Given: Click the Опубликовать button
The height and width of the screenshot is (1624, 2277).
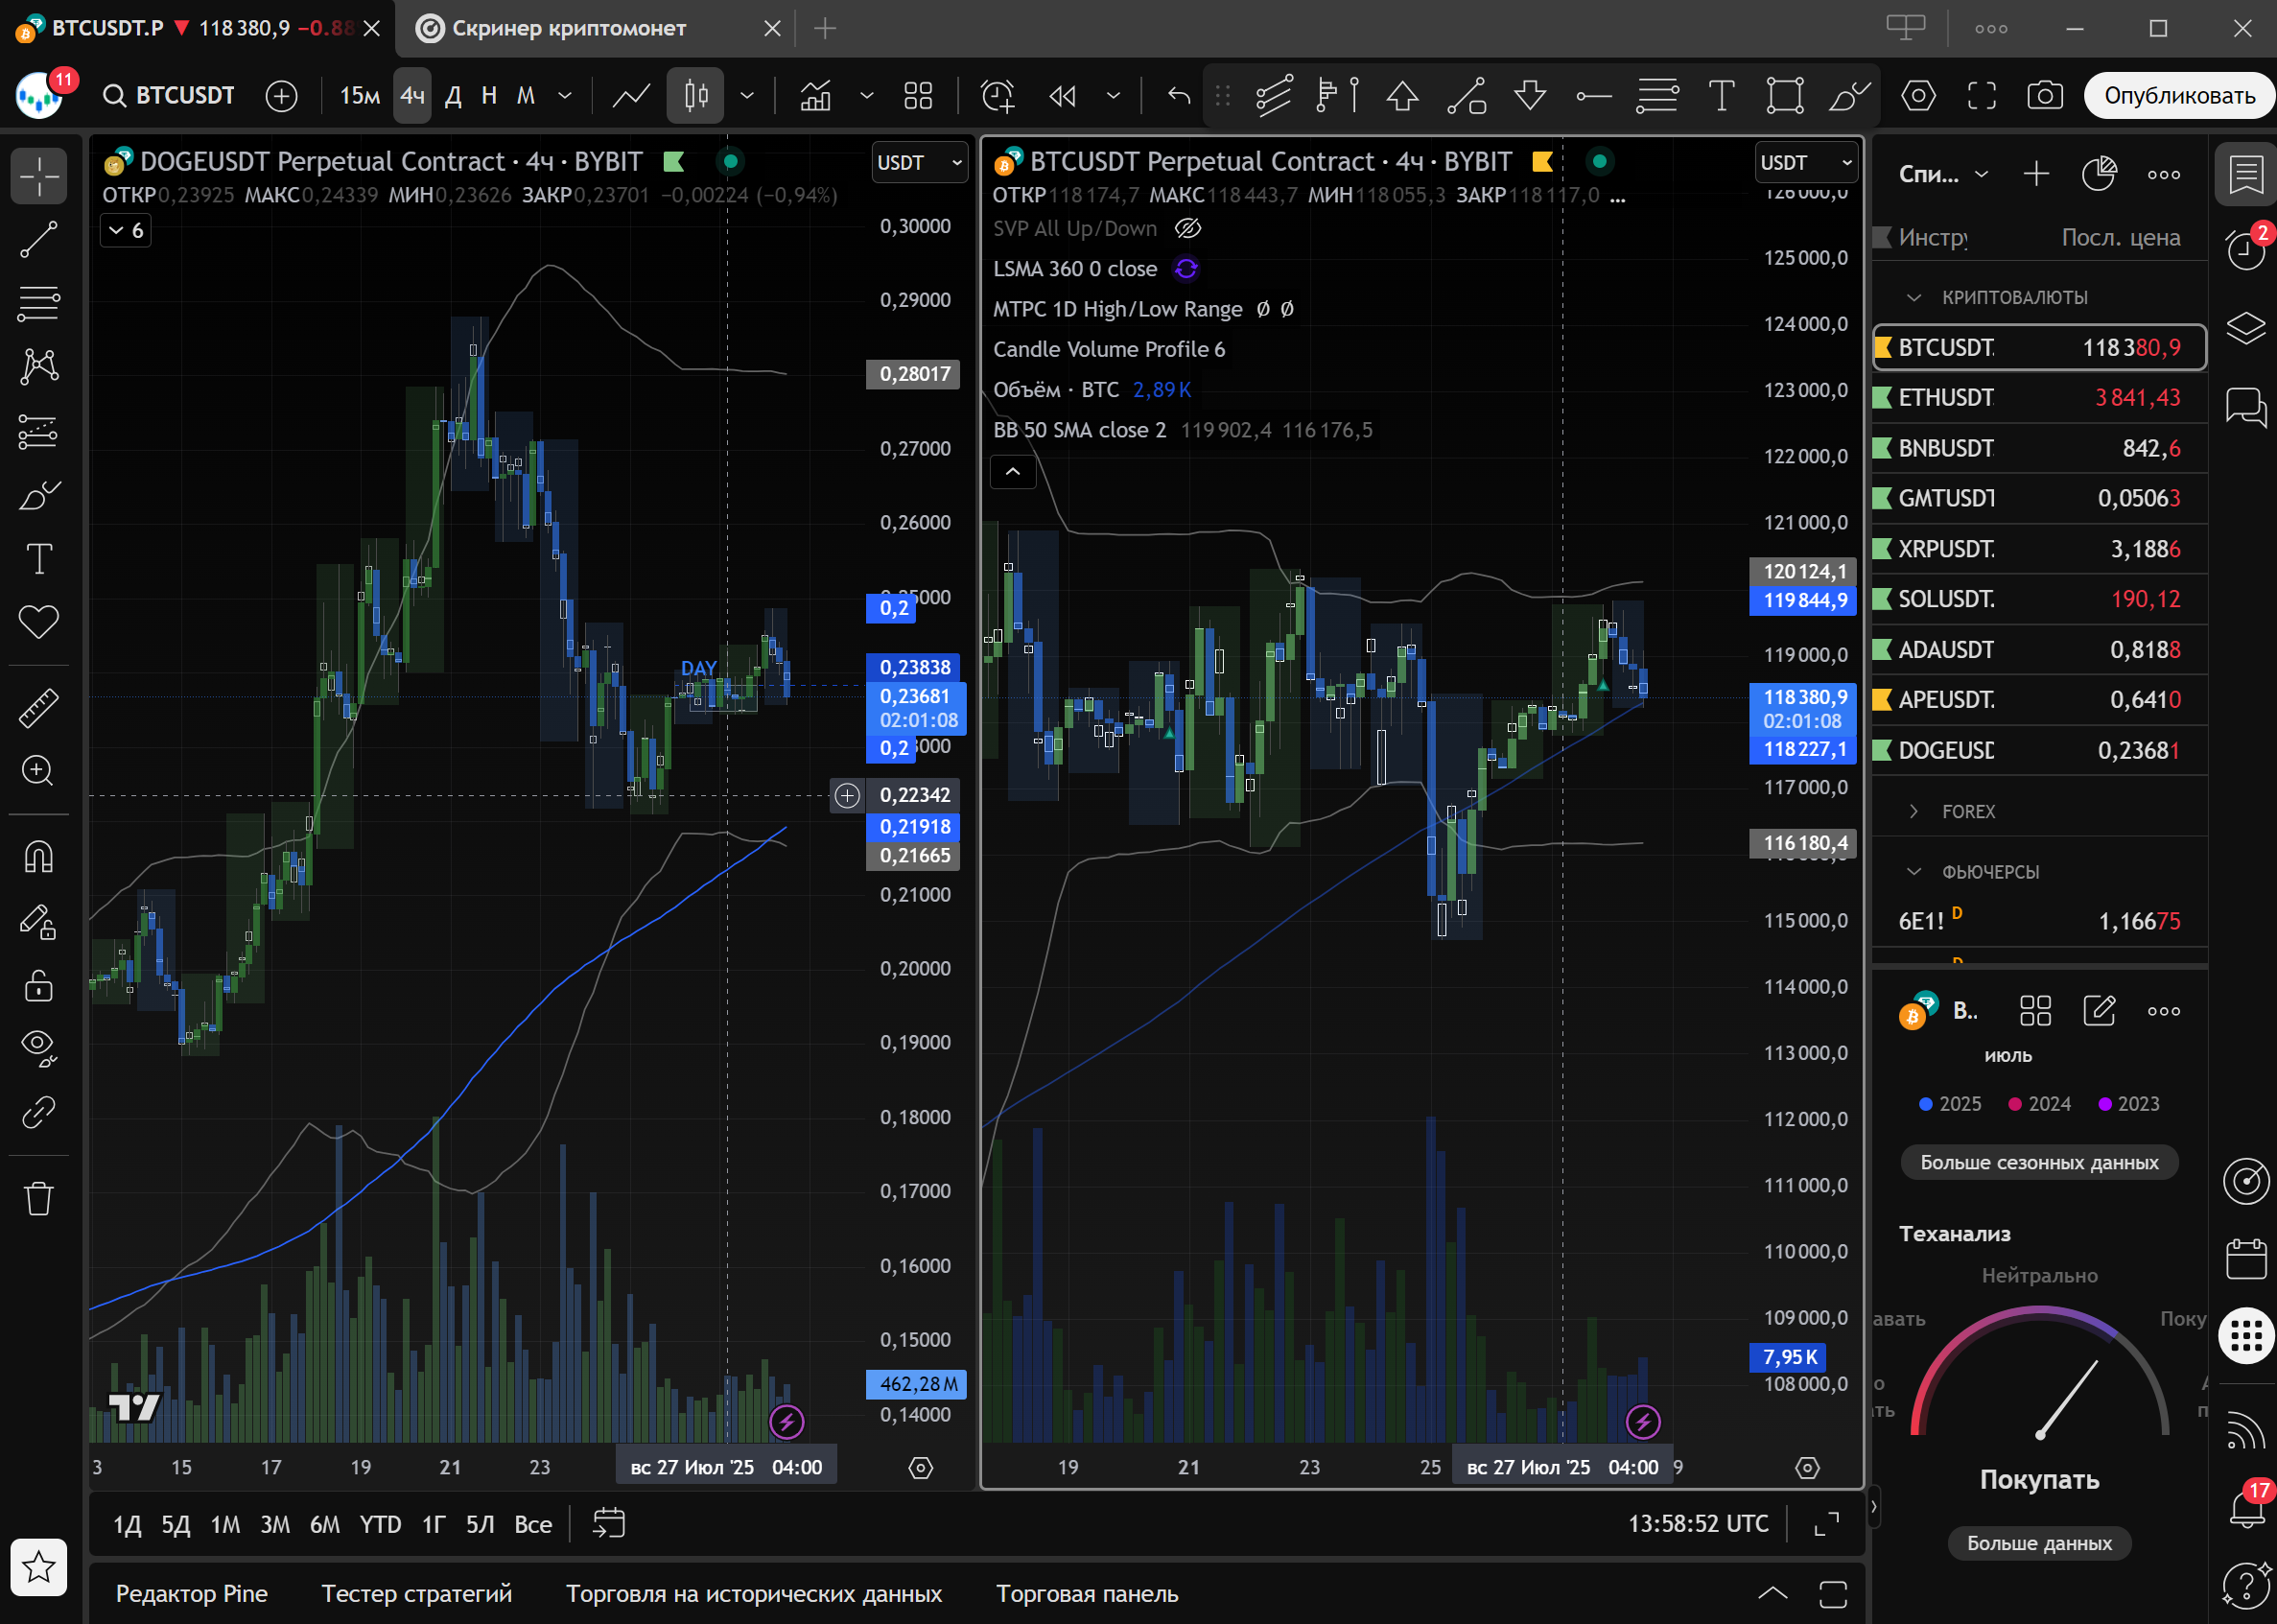Looking at the screenshot, I should point(2178,96).
